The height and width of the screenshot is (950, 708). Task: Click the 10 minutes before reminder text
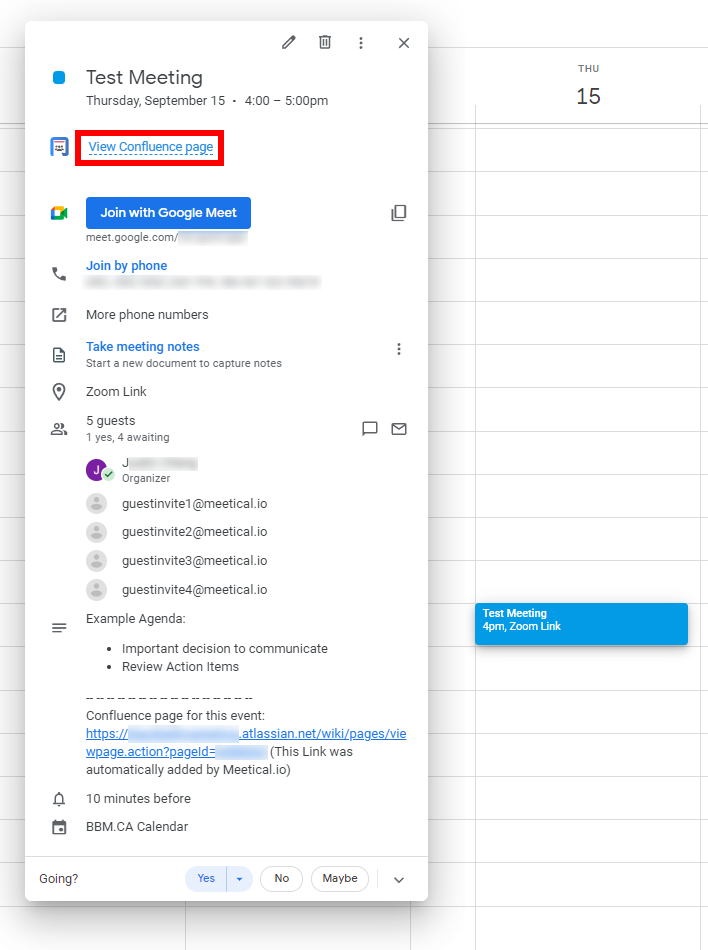click(138, 799)
